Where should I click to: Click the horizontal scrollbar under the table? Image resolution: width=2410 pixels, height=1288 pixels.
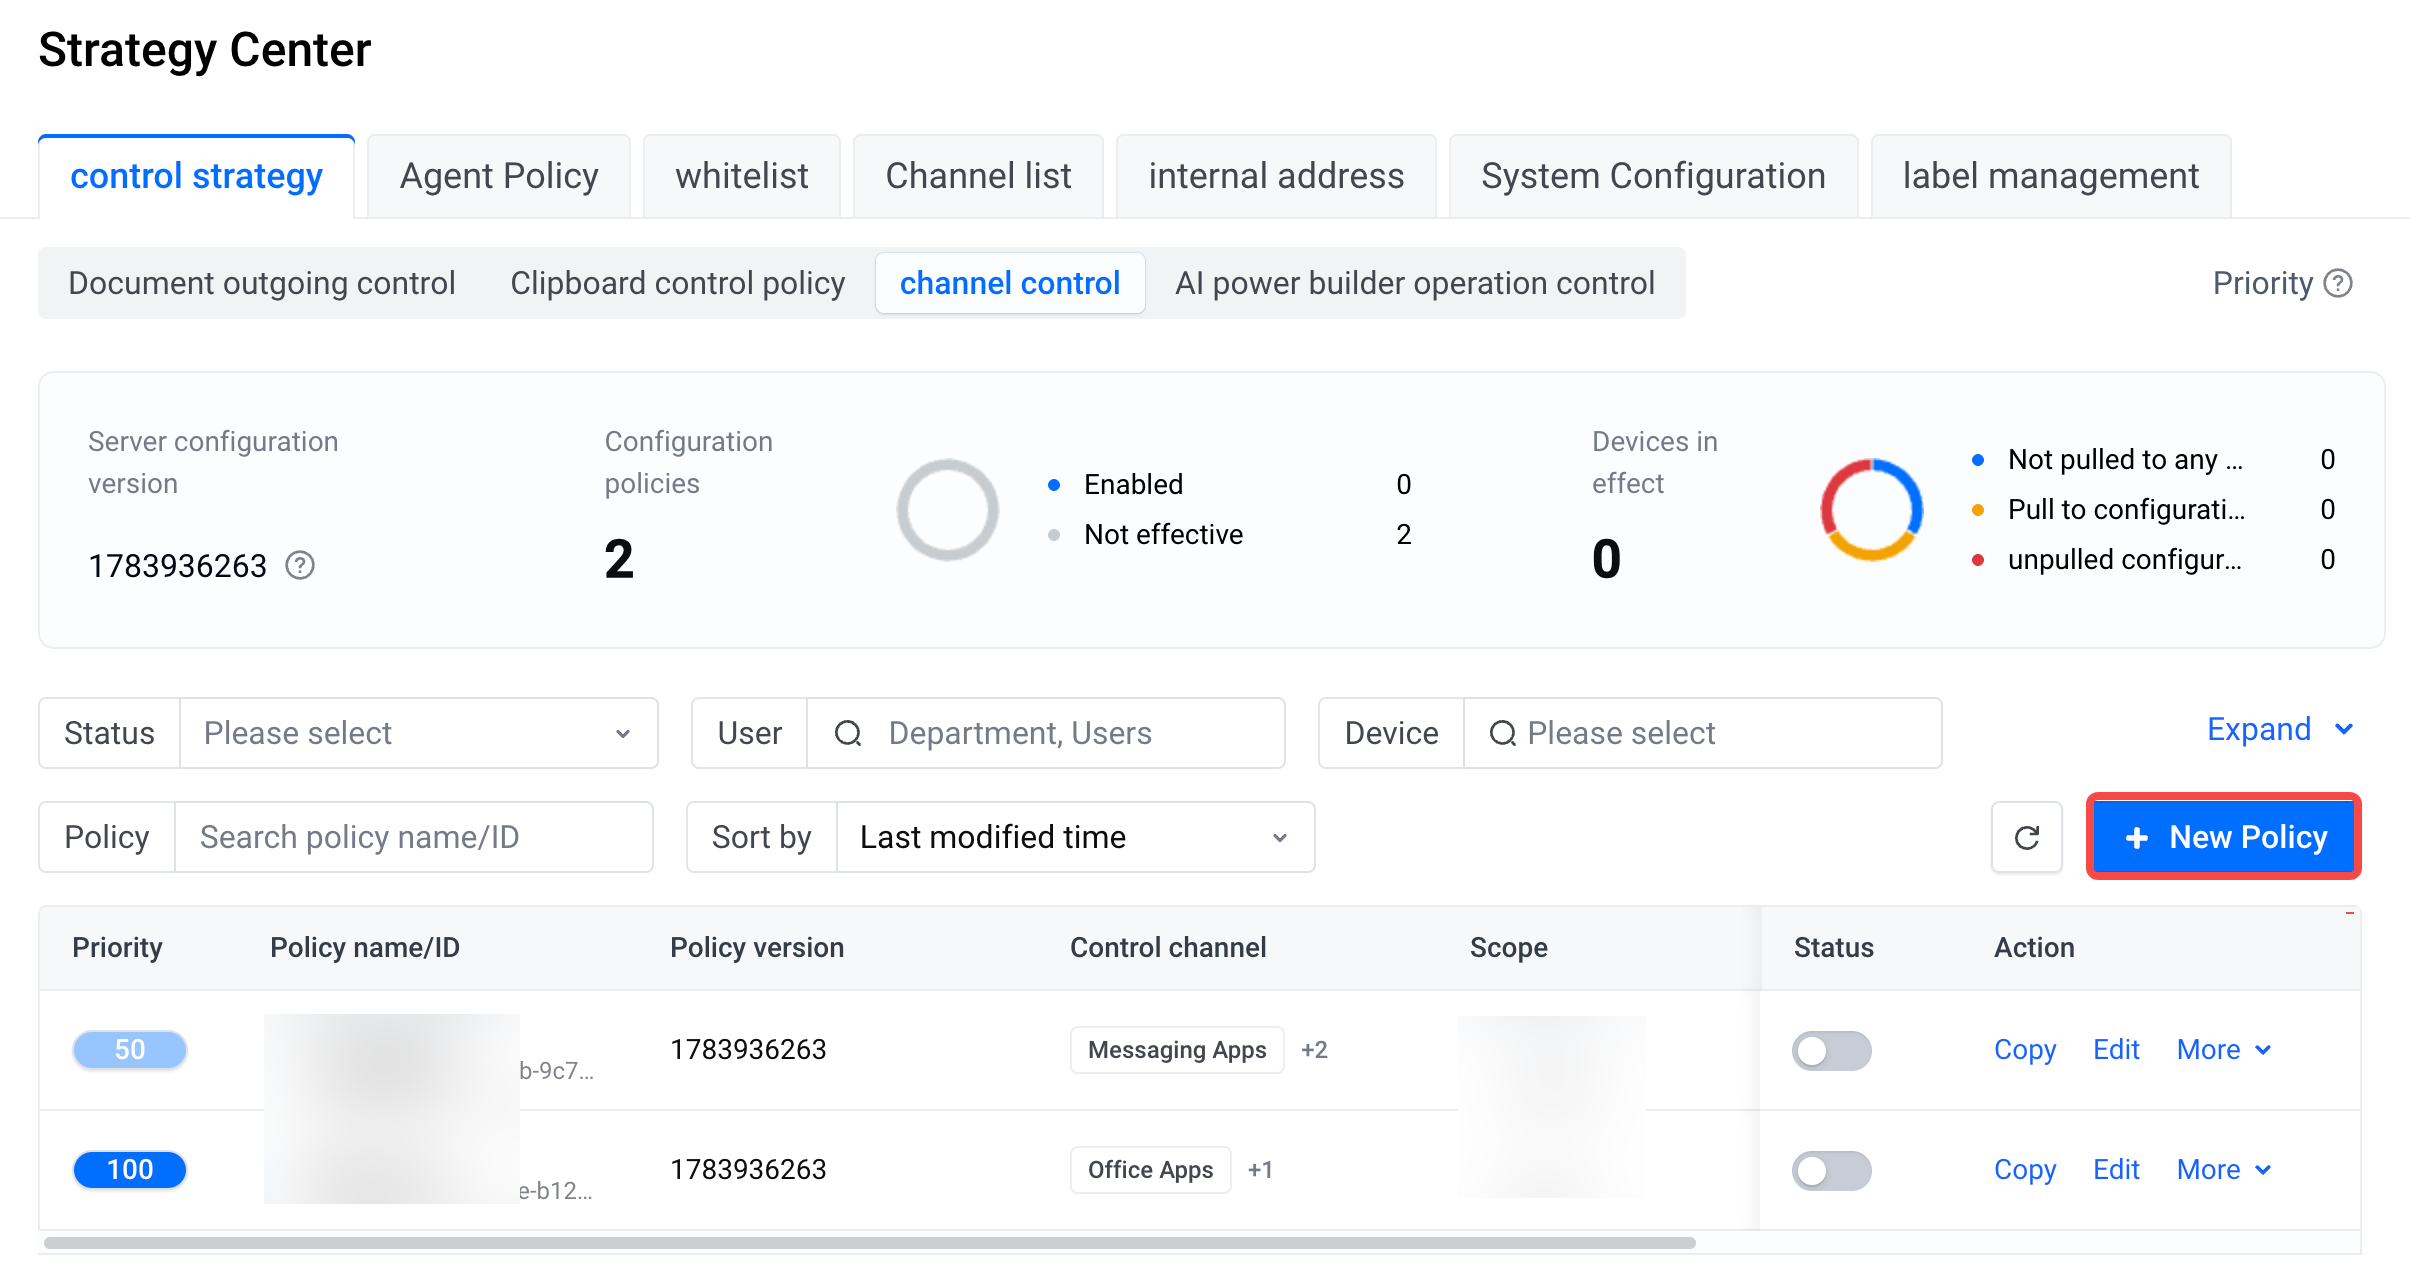[x=870, y=1243]
